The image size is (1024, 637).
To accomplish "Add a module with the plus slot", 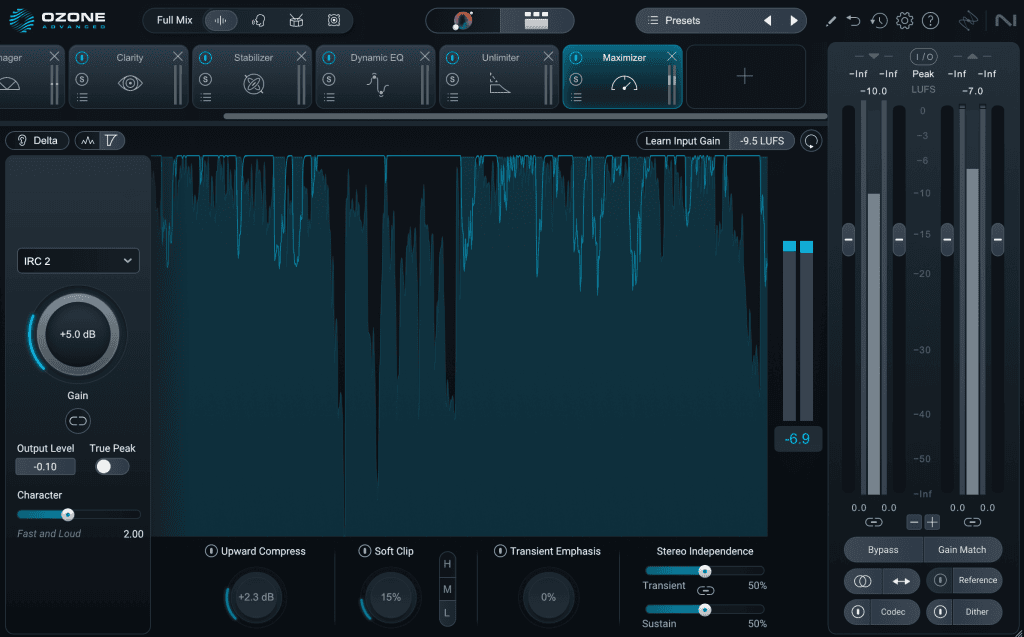I will click(x=745, y=76).
